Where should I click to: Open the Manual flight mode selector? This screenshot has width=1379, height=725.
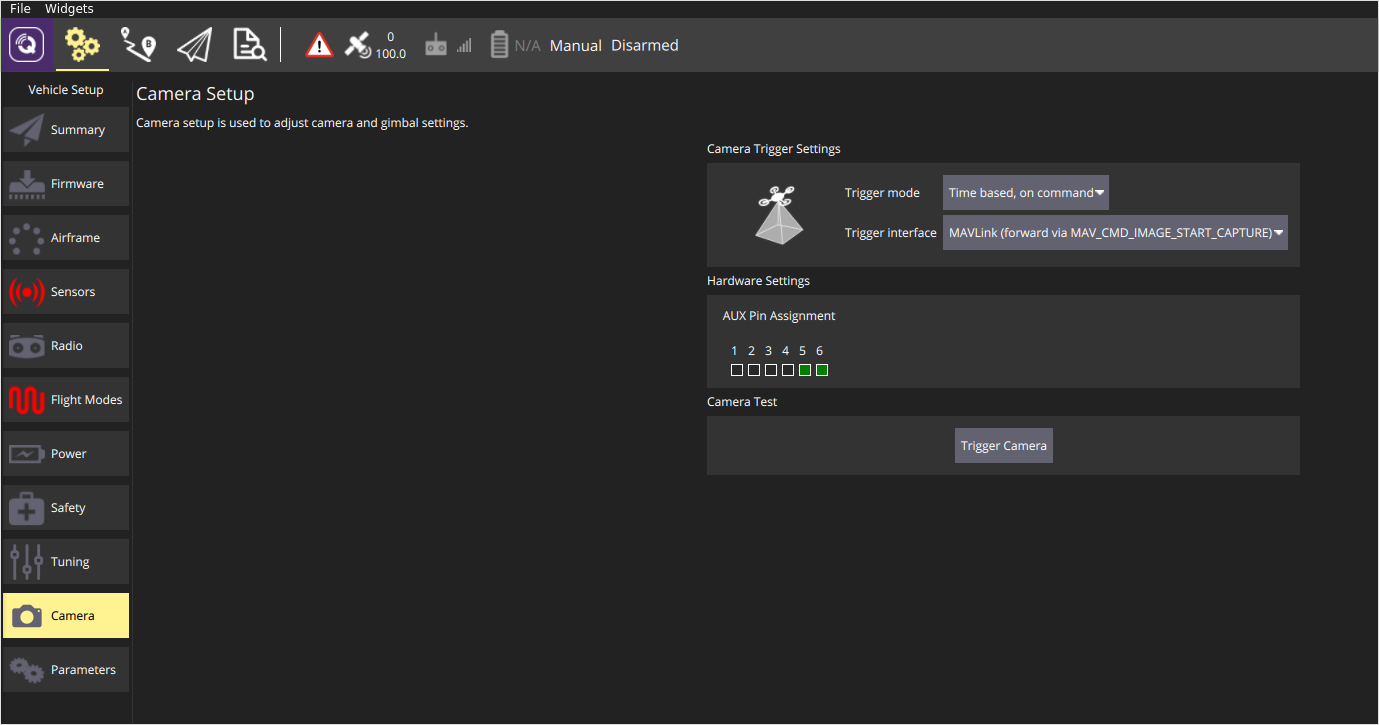pos(576,45)
